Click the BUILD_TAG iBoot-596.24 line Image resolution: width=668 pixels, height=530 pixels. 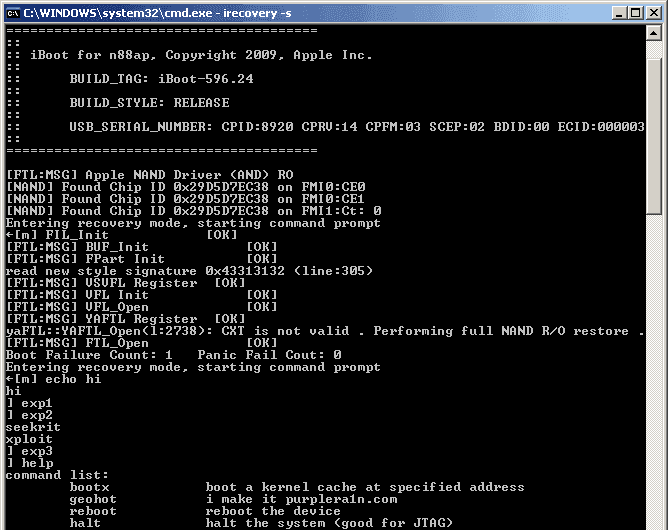click(161, 79)
